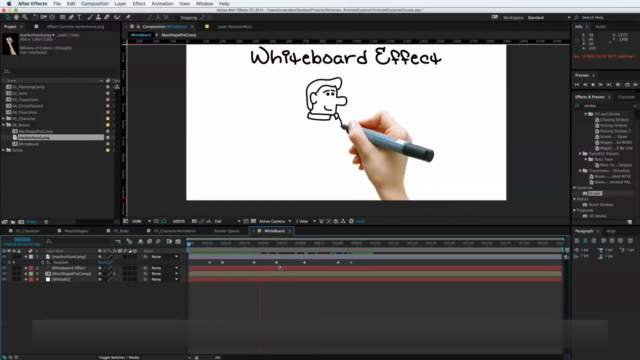Open the Effect menu
The width and height of the screenshot is (640, 360).
[x=139, y=4]
